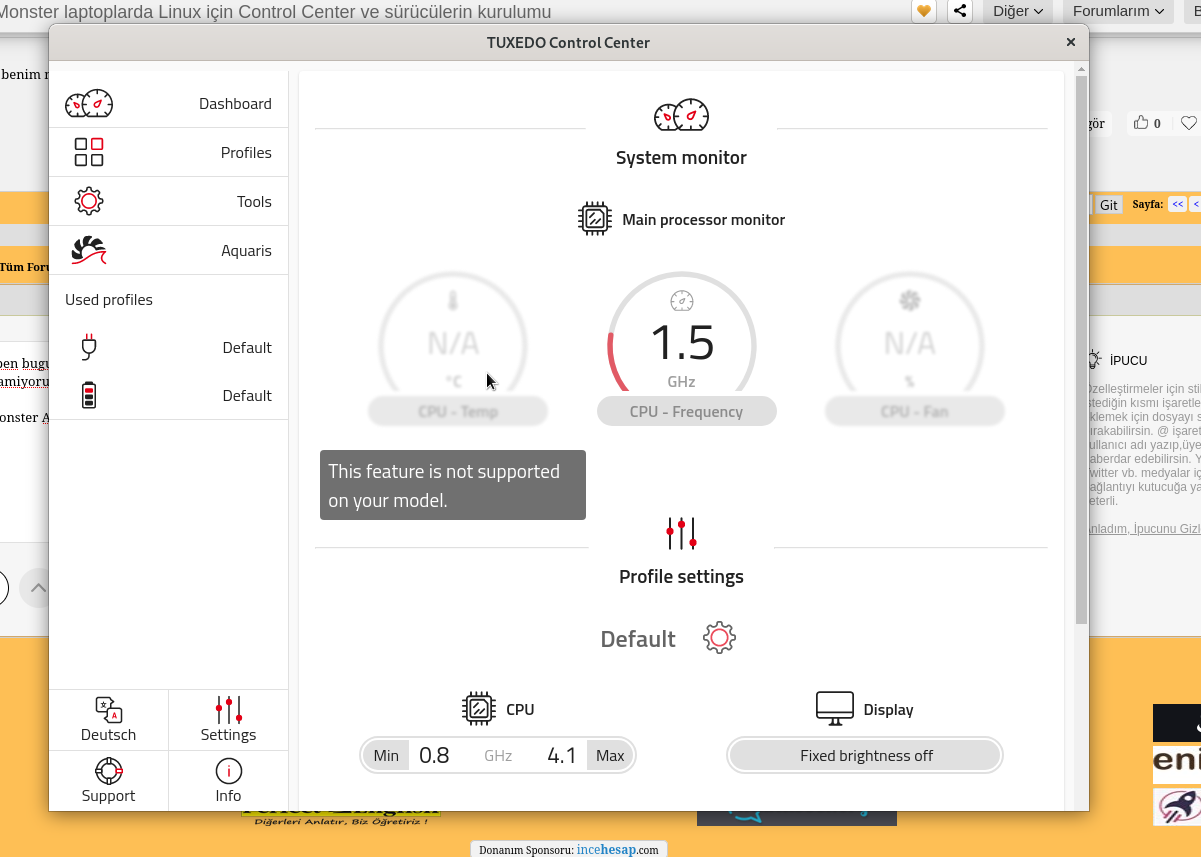The height and width of the screenshot is (857, 1201).
Task: Click first page << link in forum
Action: [1177, 204]
